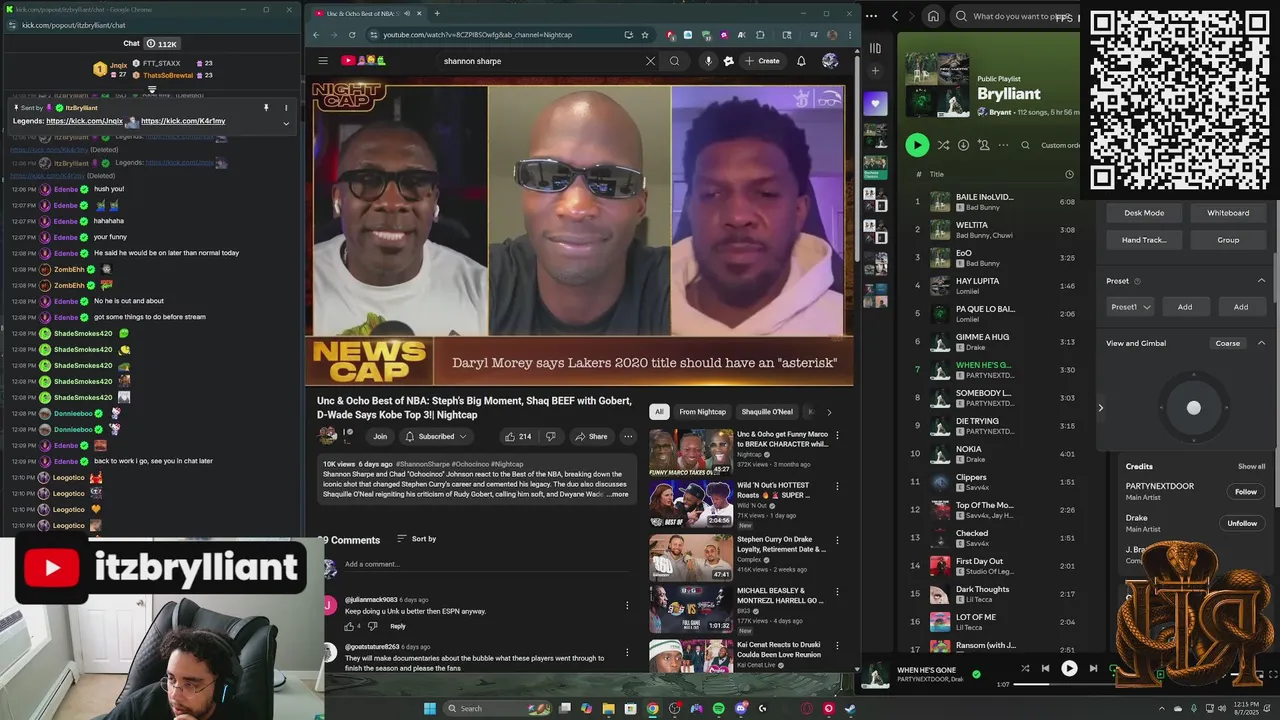This screenshot has width=1280, height=720.
Task: Seek in the Spotify progress bar
Action: coord(1070,684)
